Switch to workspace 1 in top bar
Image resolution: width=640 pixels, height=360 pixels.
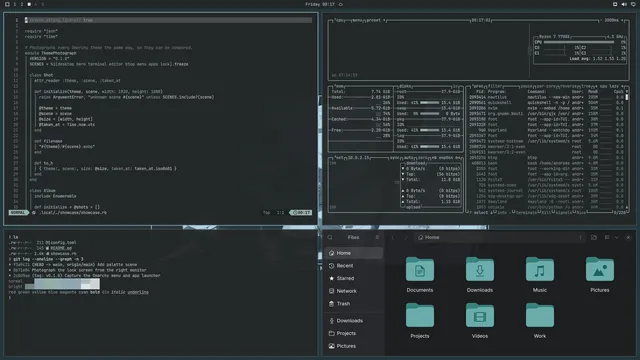click(x=15, y=4)
